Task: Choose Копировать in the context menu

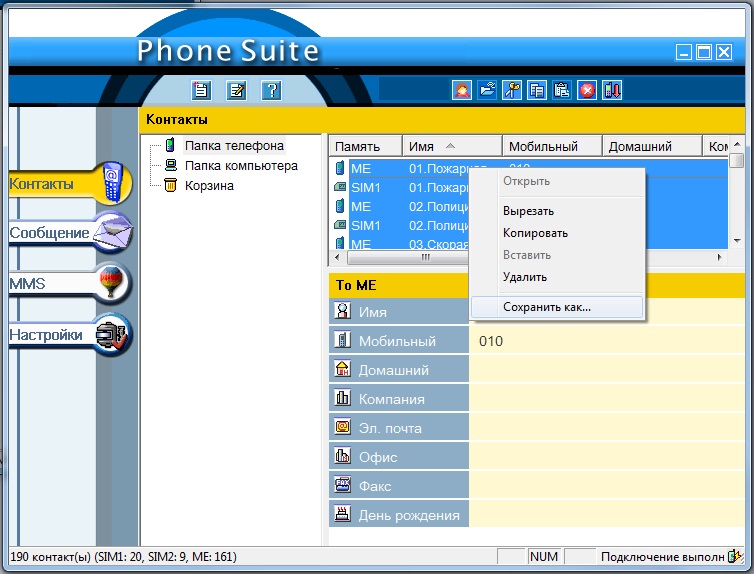Action: coord(535,233)
